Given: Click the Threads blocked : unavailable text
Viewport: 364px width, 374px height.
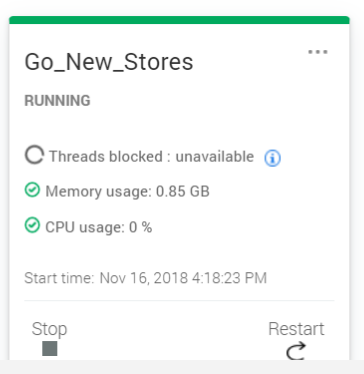Looking at the screenshot, I should pos(151,156).
